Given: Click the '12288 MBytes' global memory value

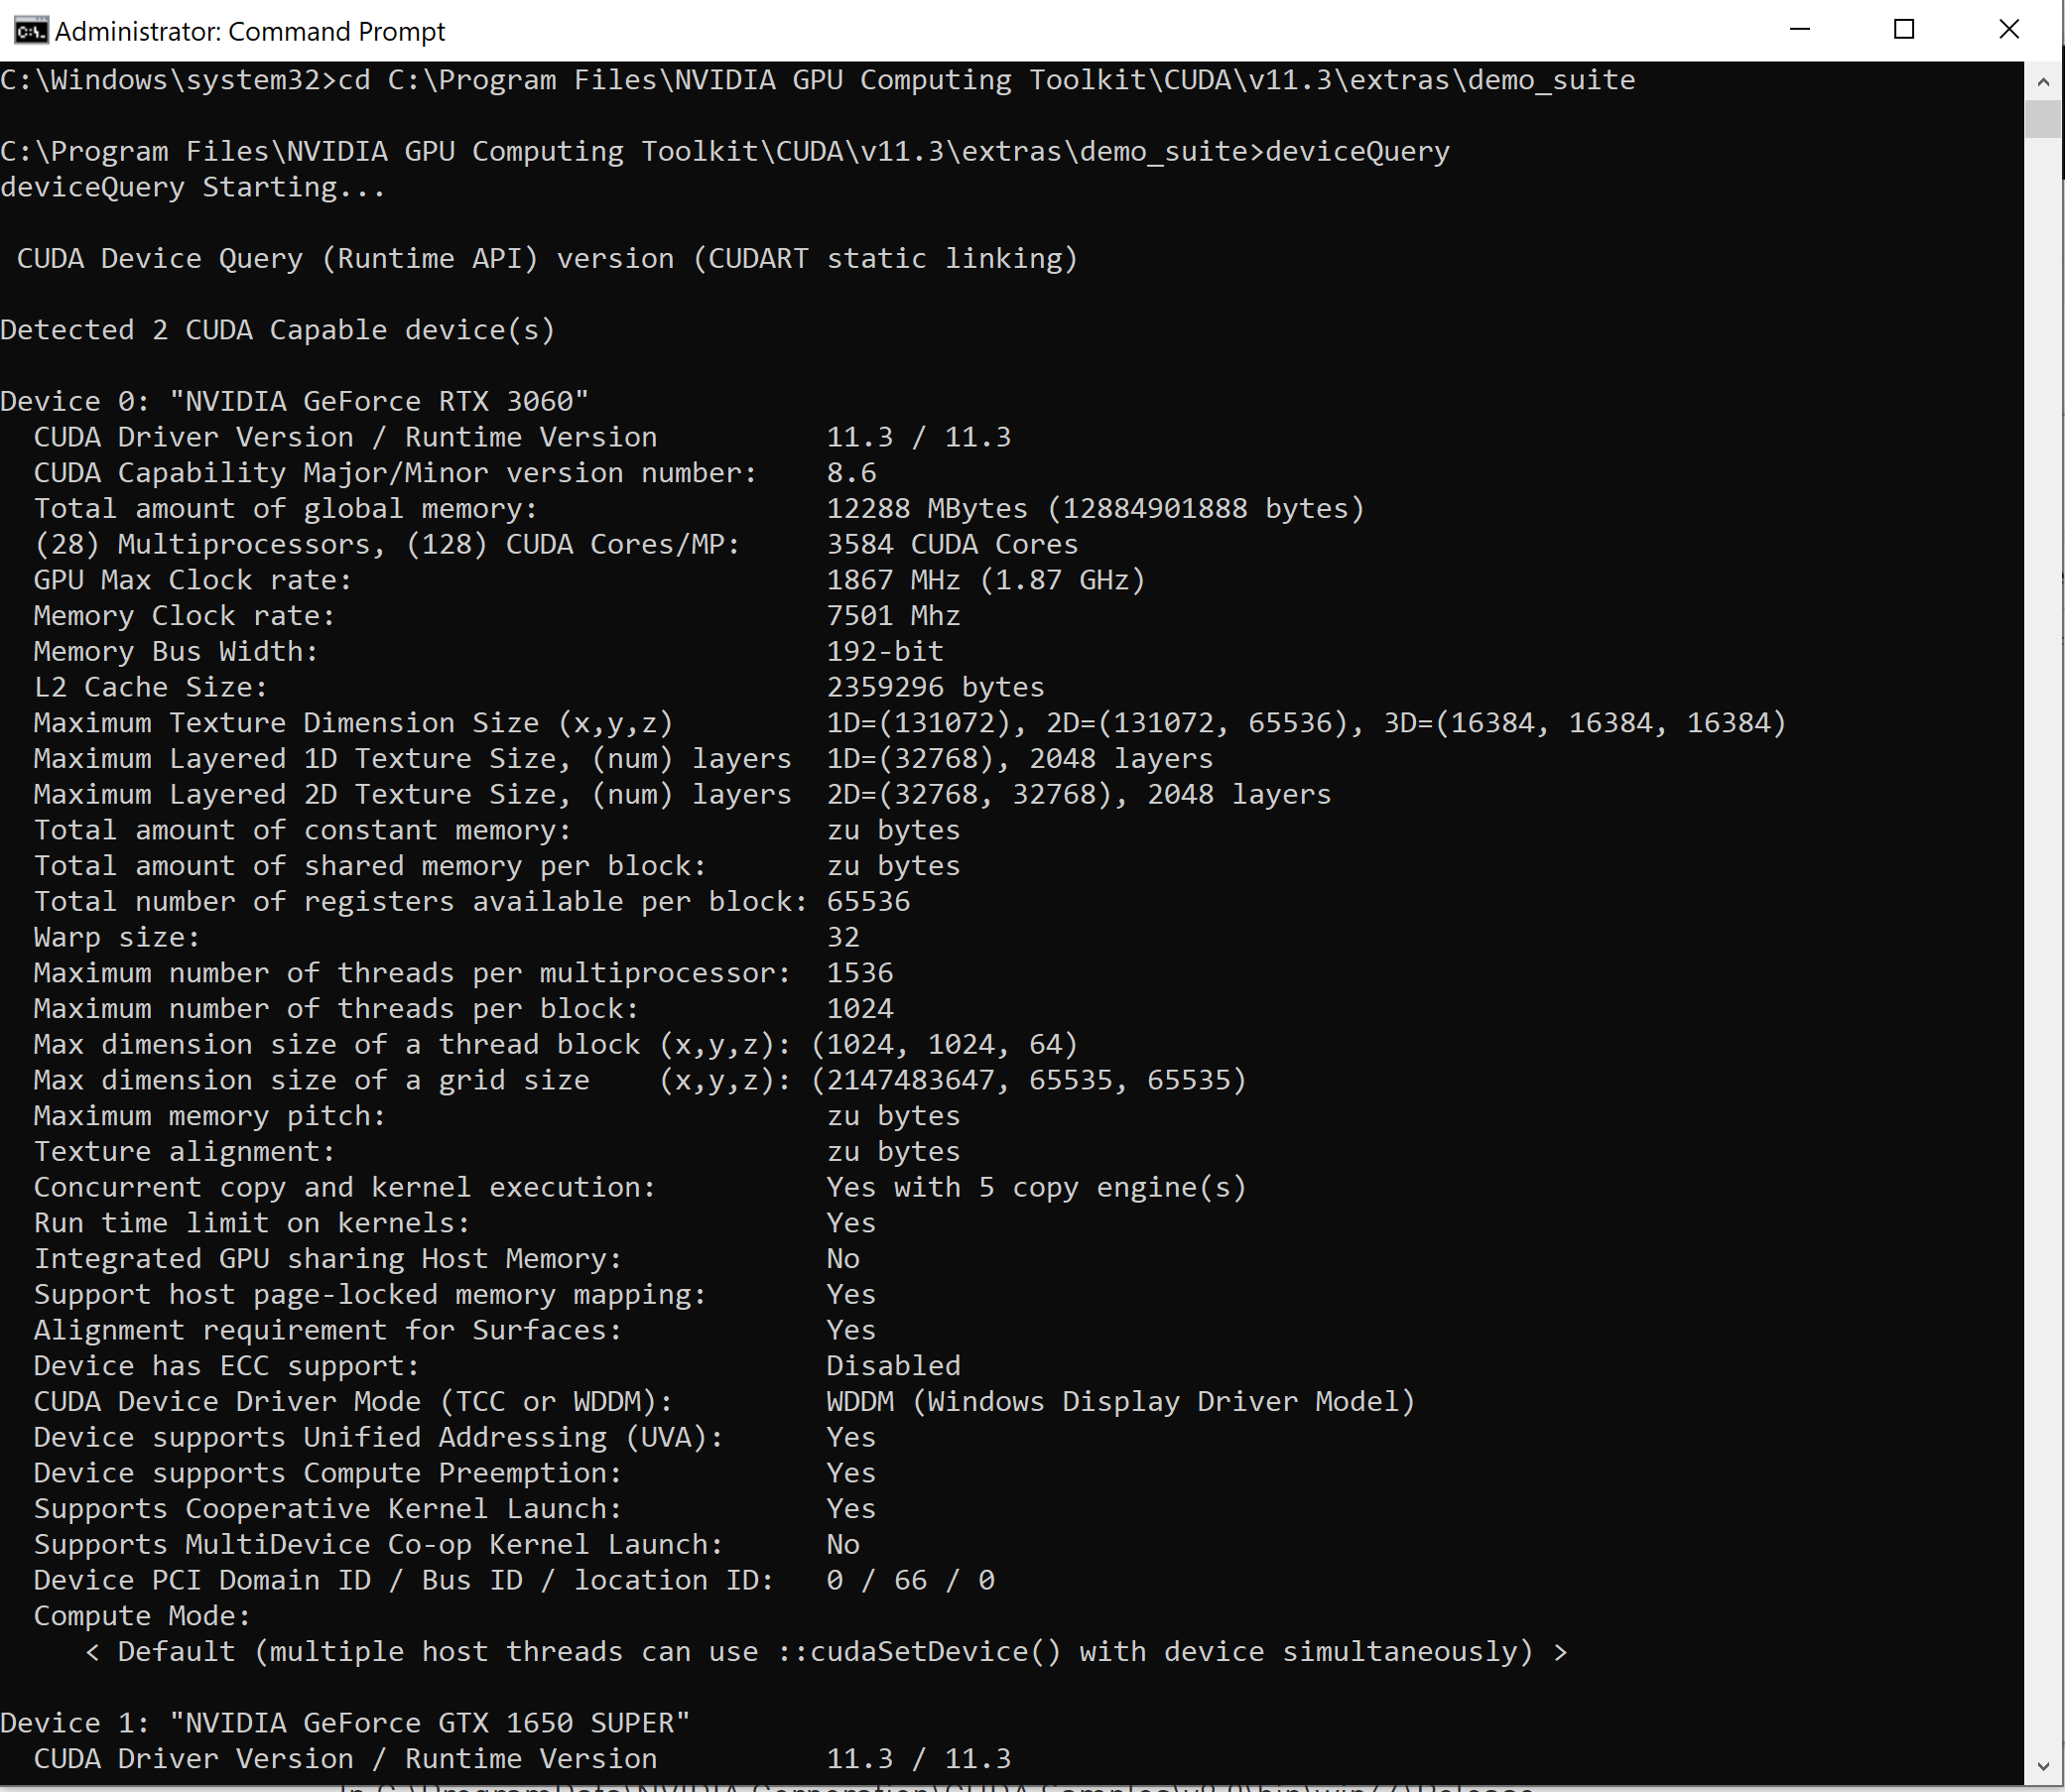Looking at the screenshot, I should (926, 509).
